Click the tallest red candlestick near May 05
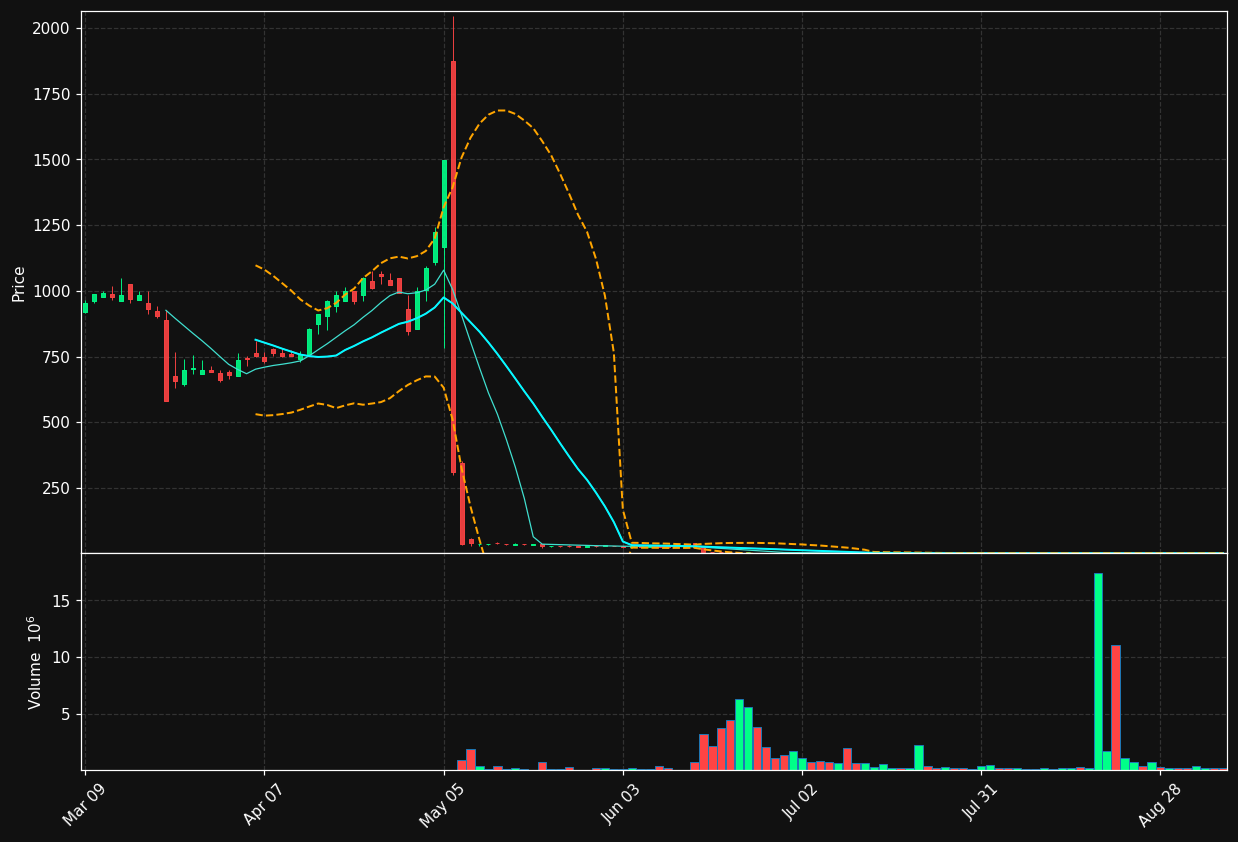Viewport: 1238px width, 842px height. pyautogui.click(x=453, y=267)
